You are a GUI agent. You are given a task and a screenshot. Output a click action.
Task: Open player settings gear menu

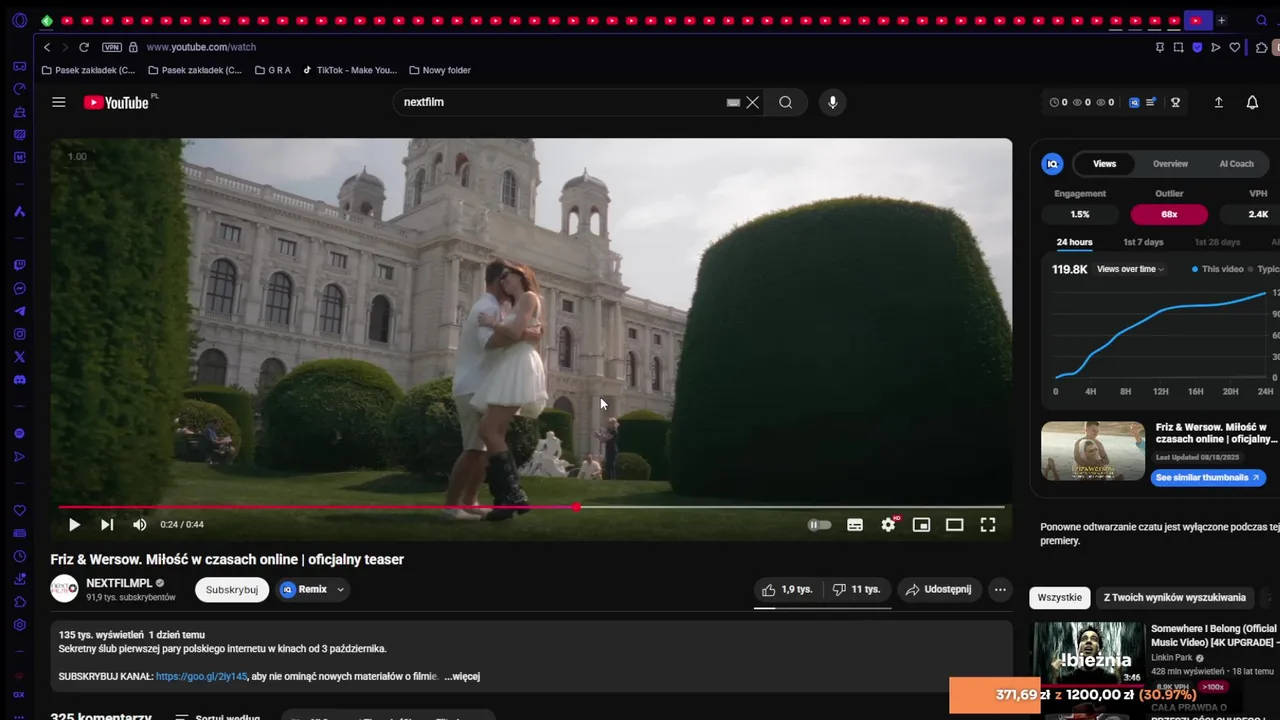pyautogui.click(x=888, y=524)
